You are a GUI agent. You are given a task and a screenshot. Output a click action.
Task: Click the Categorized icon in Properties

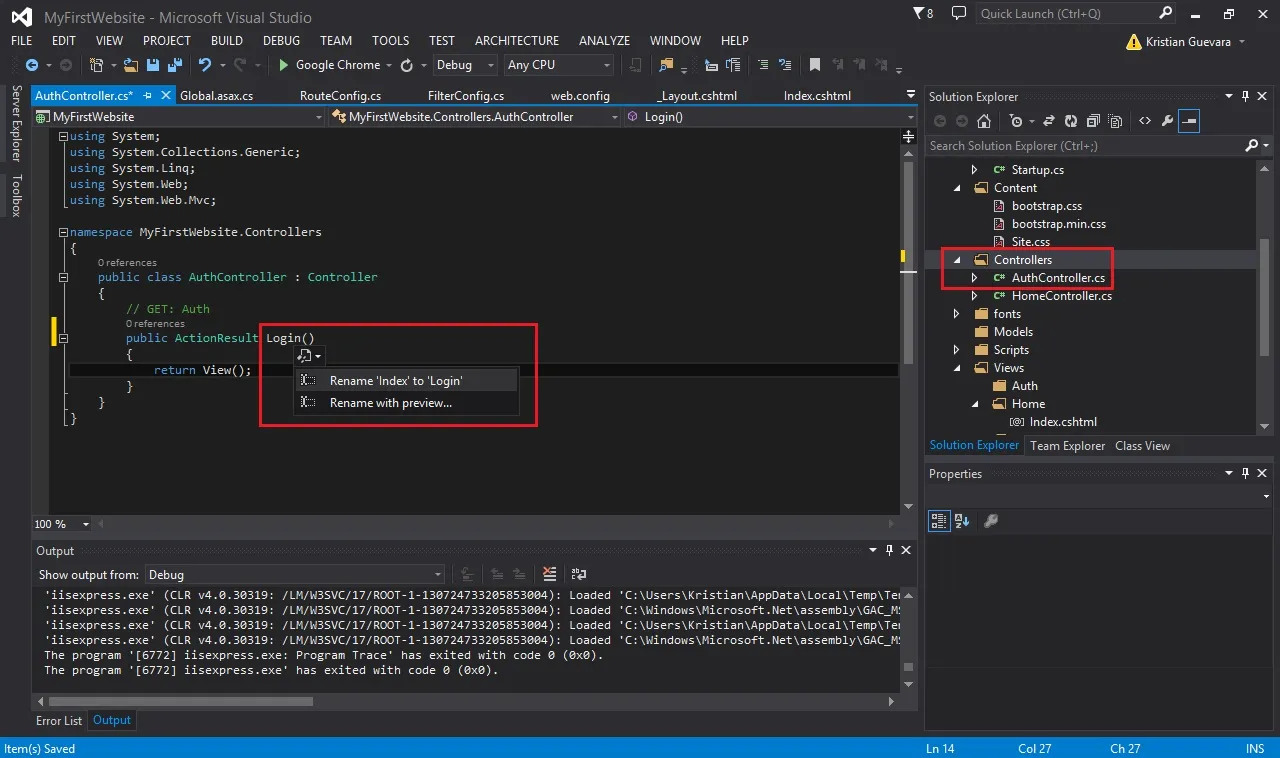tap(939, 521)
